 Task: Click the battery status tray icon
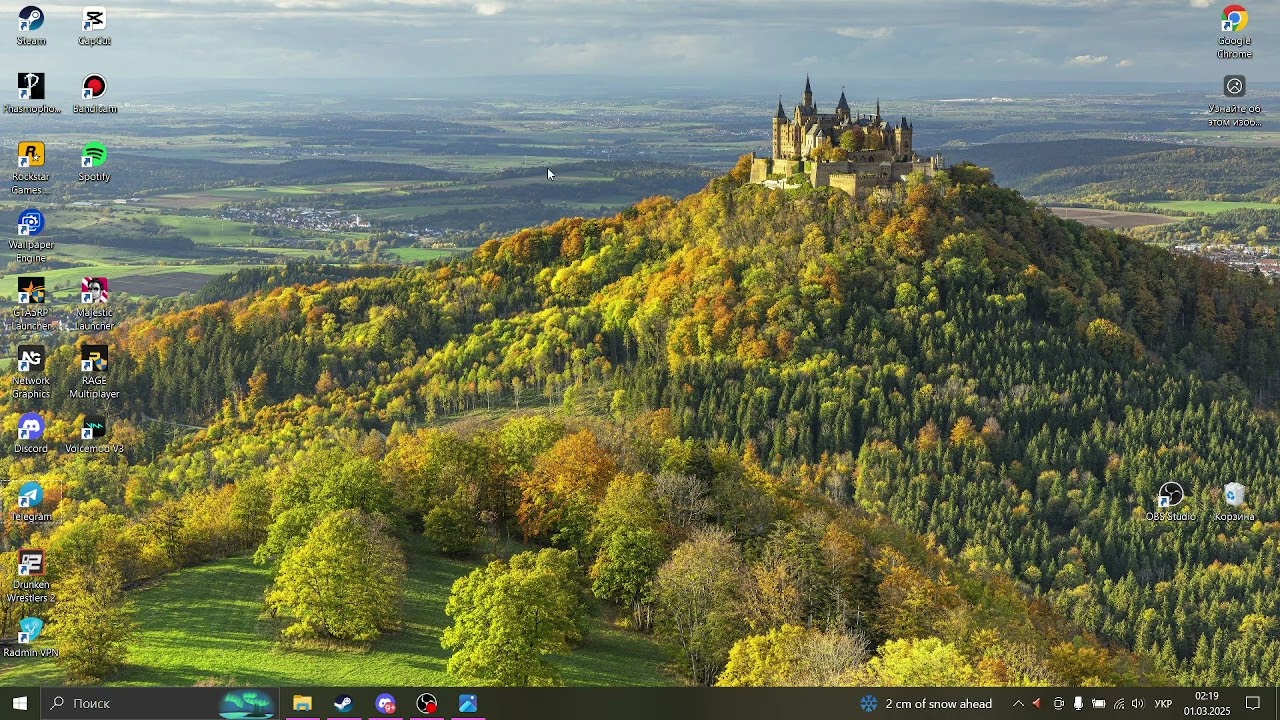point(1098,704)
